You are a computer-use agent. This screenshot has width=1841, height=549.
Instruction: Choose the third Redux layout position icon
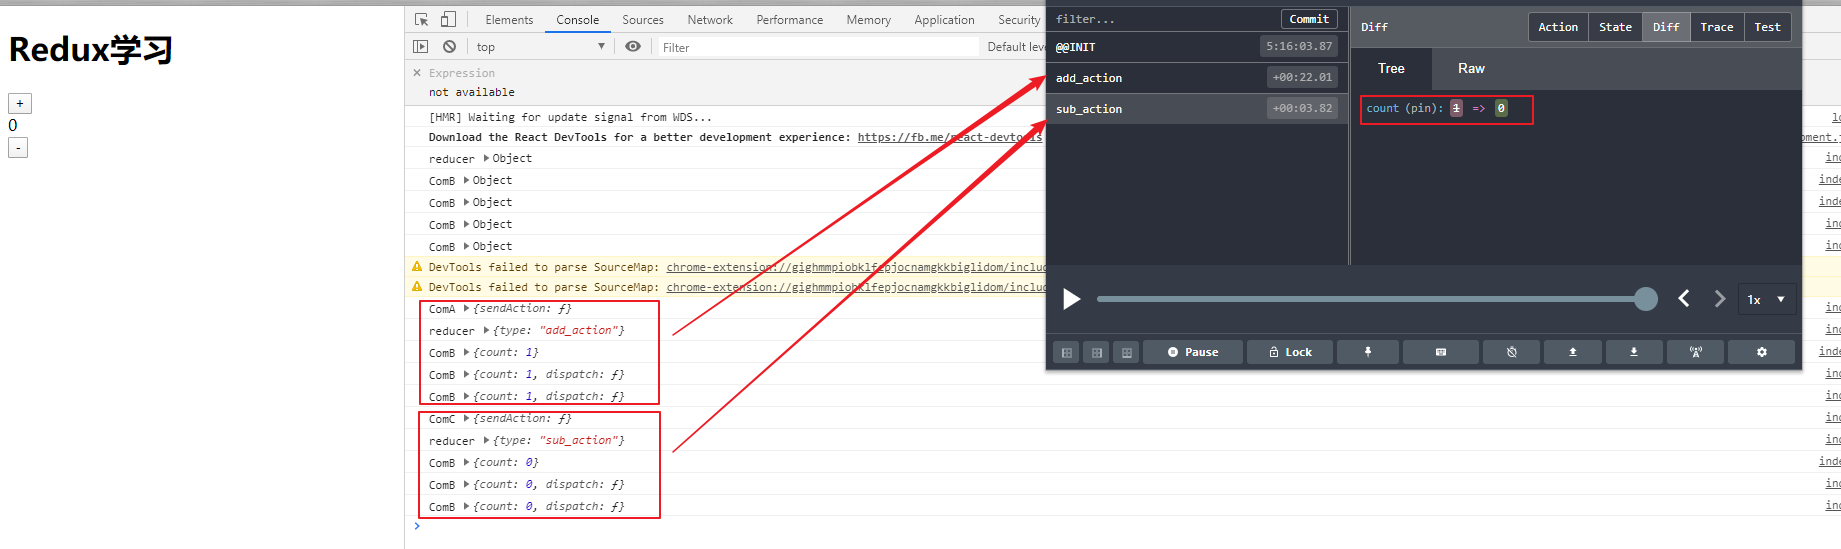pyautogui.click(x=1127, y=352)
